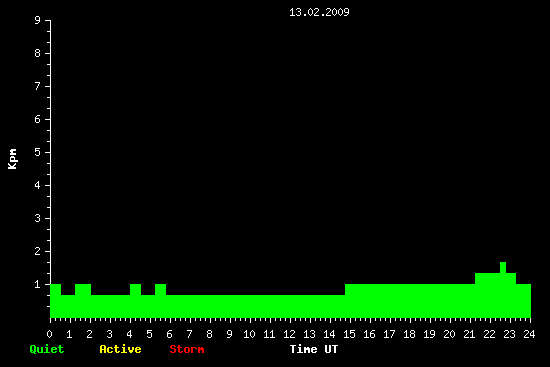Click the green bar area above hour 10
The width and height of the screenshot is (550, 367).
point(249,306)
